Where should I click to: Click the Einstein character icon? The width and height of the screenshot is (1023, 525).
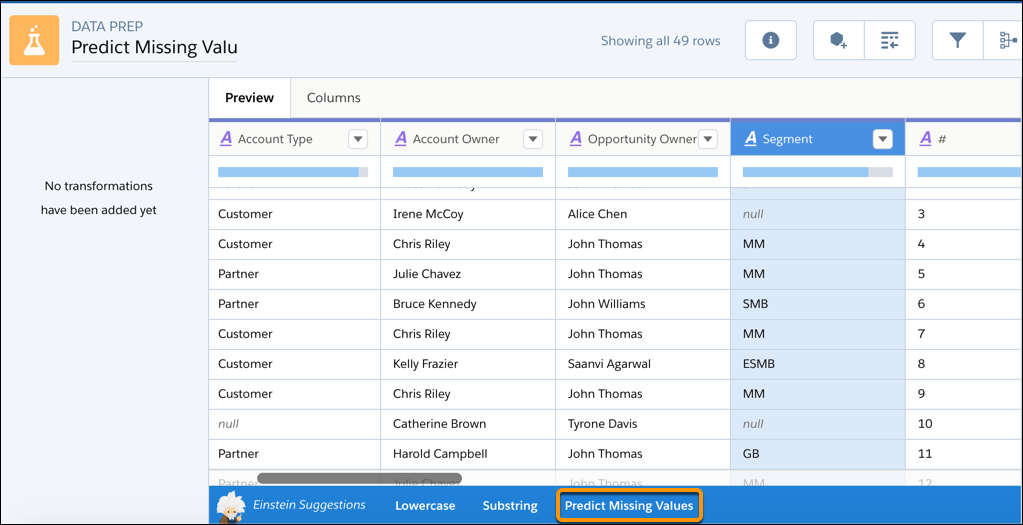tap(231, 505)
